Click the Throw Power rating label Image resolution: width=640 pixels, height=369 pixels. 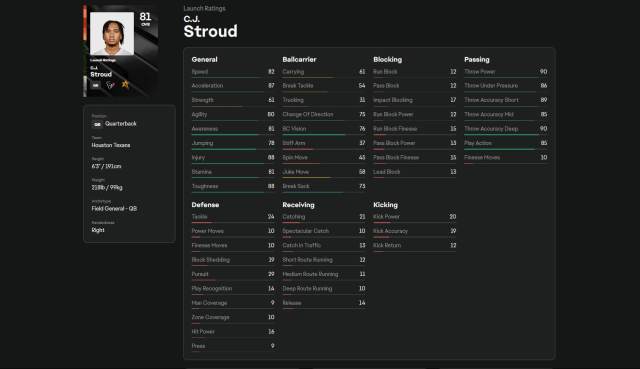click(480, 72)
